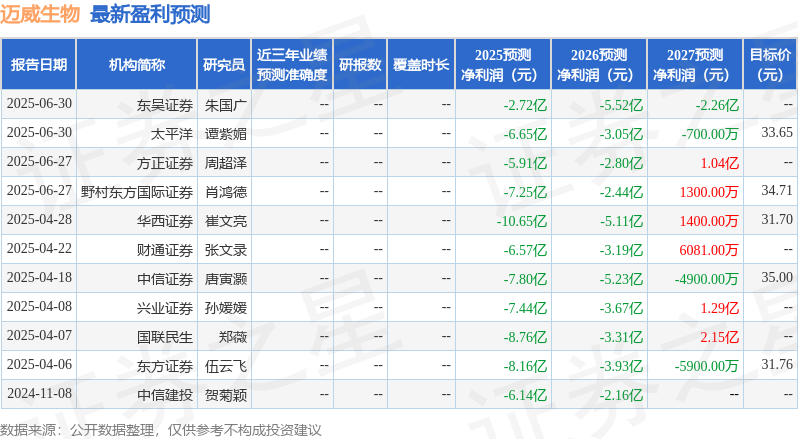
Task: Click analyst name 崔文亮
Action: pos(226,221)
